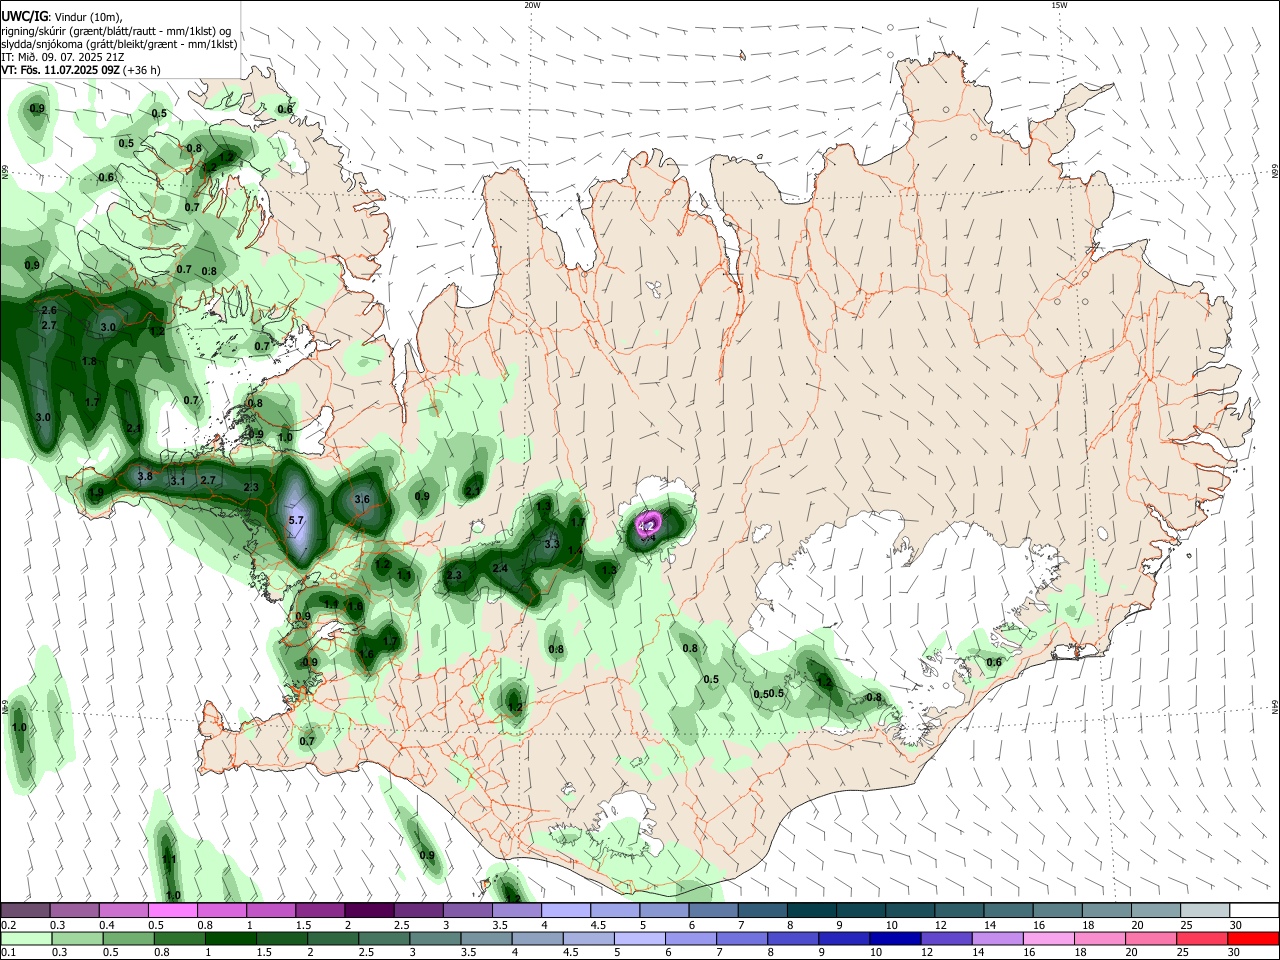Click the 3.1 rainfall value on the map

click(178, 481)
